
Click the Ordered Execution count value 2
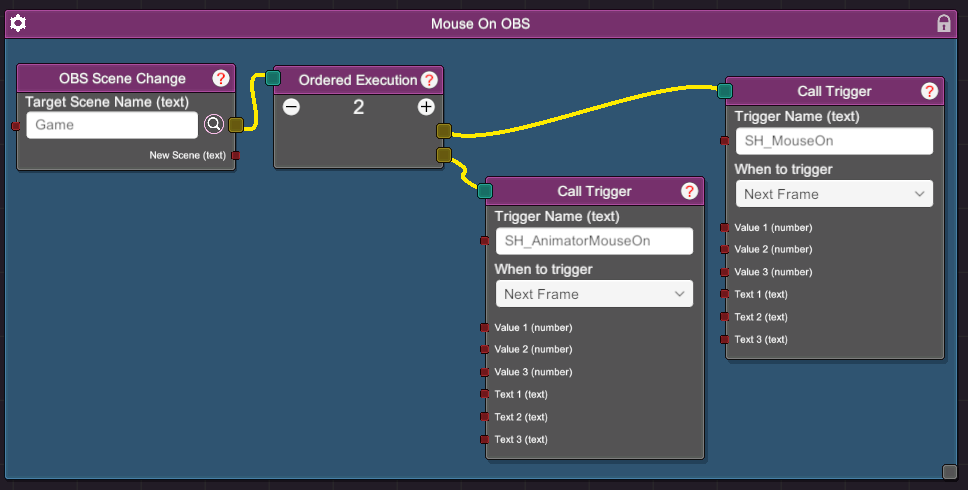point(359,107)
